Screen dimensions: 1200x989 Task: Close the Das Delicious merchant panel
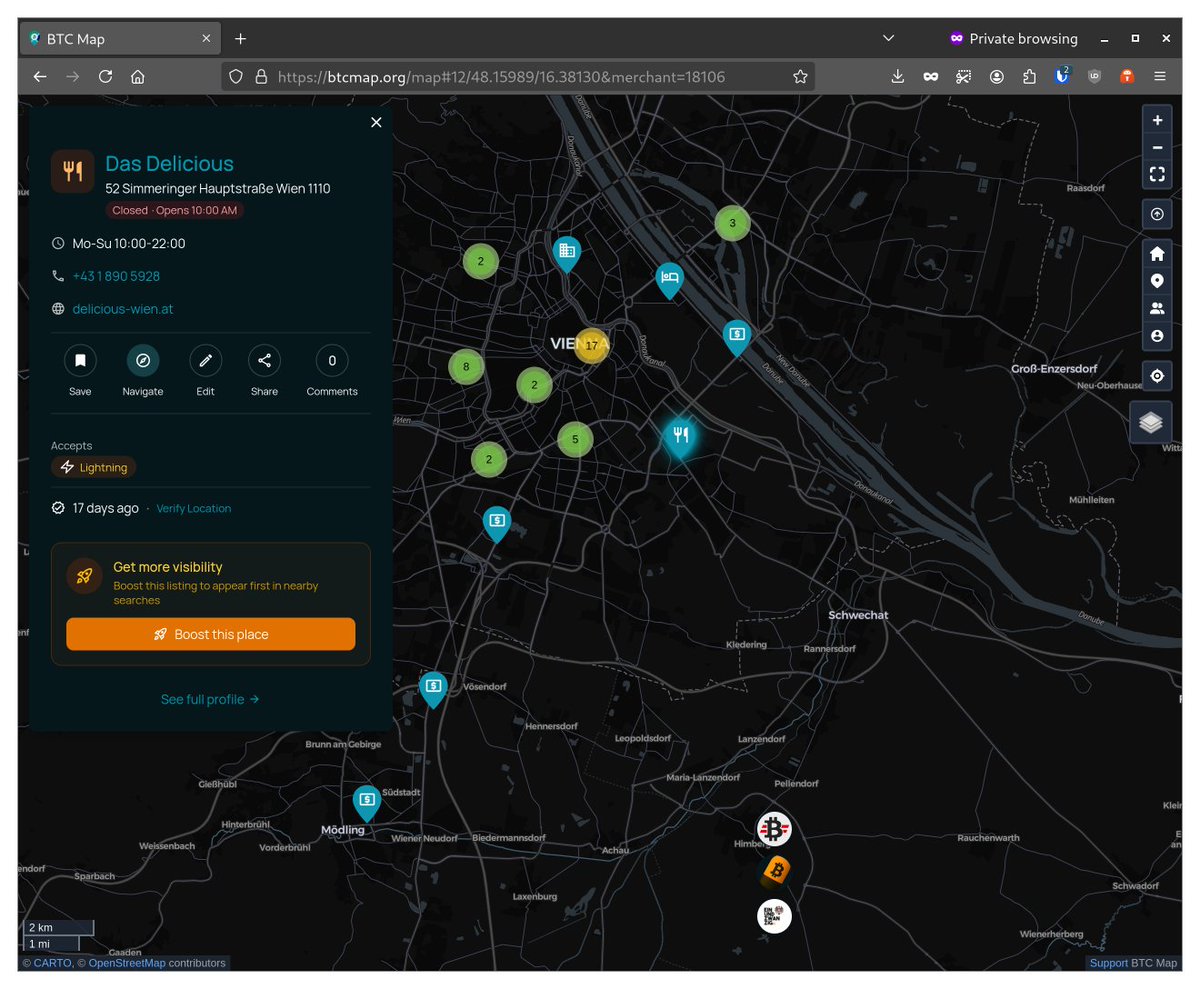coord(376,122)
